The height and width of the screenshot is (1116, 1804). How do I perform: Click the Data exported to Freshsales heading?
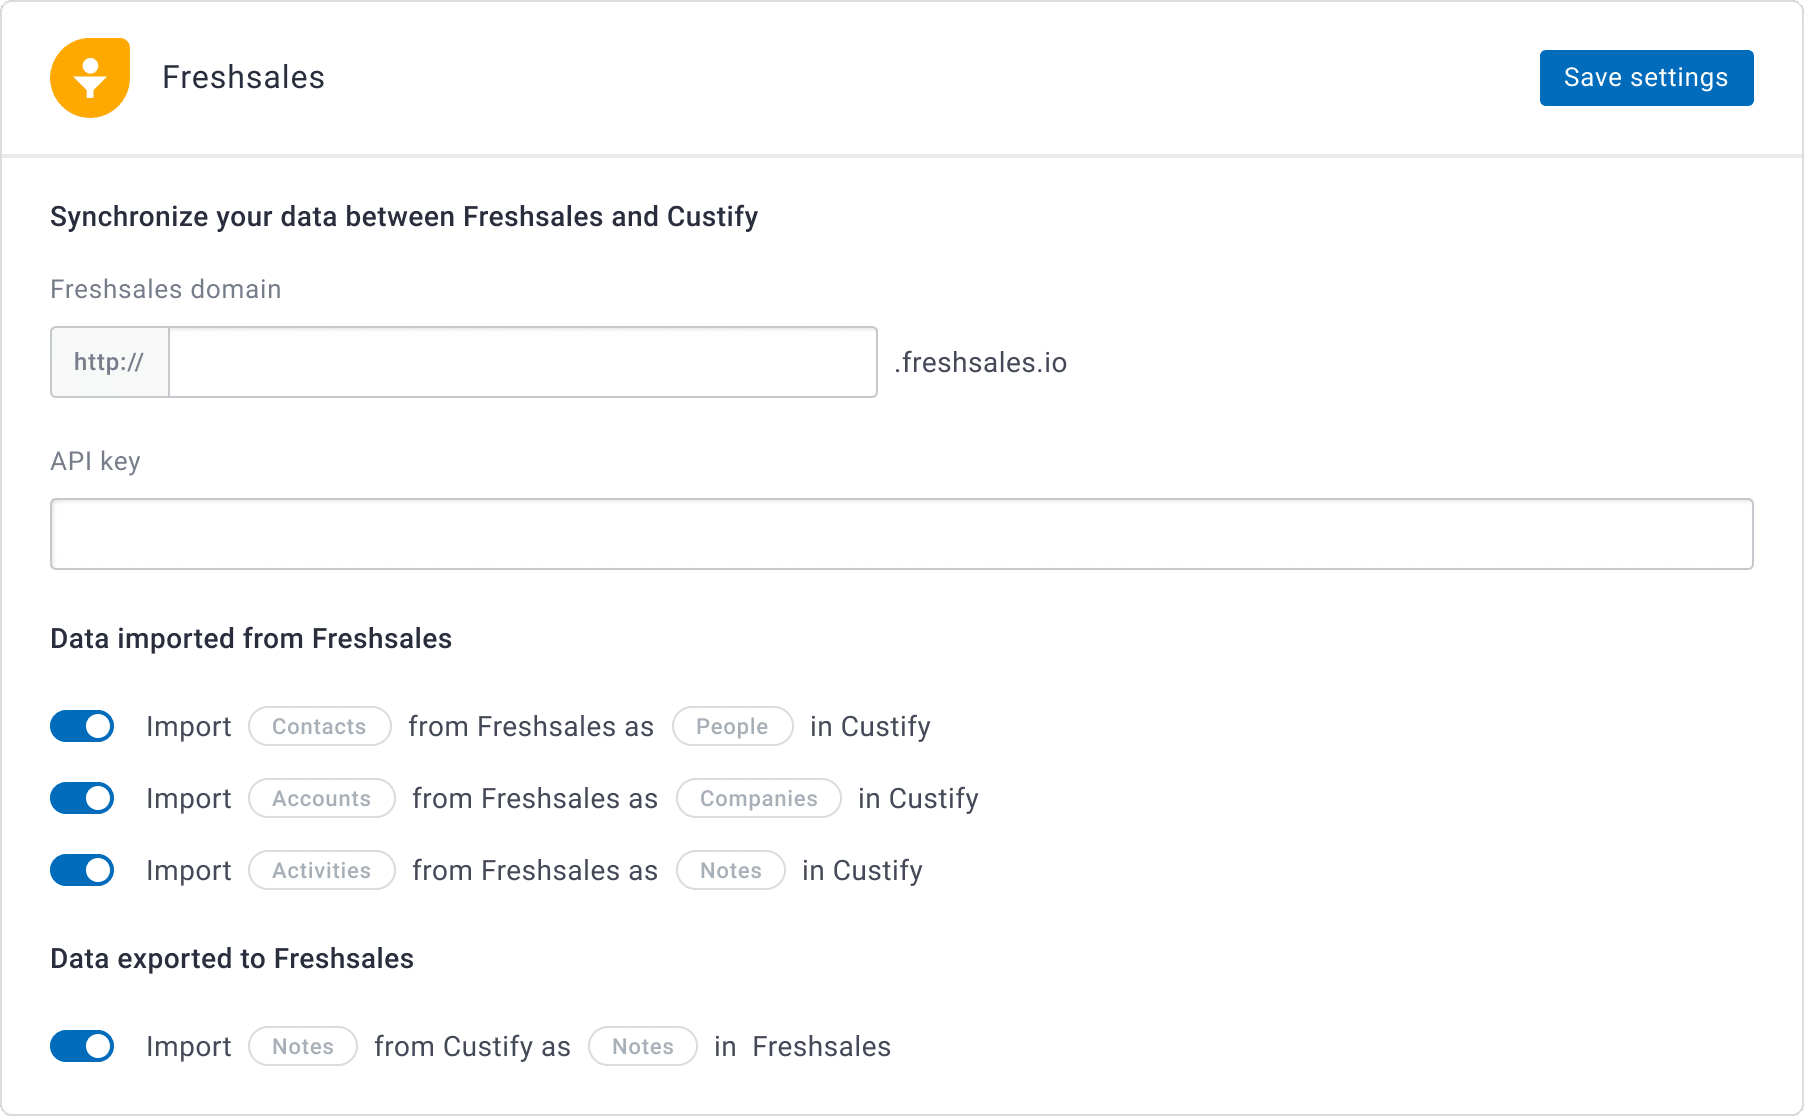(x=231, y=958)
